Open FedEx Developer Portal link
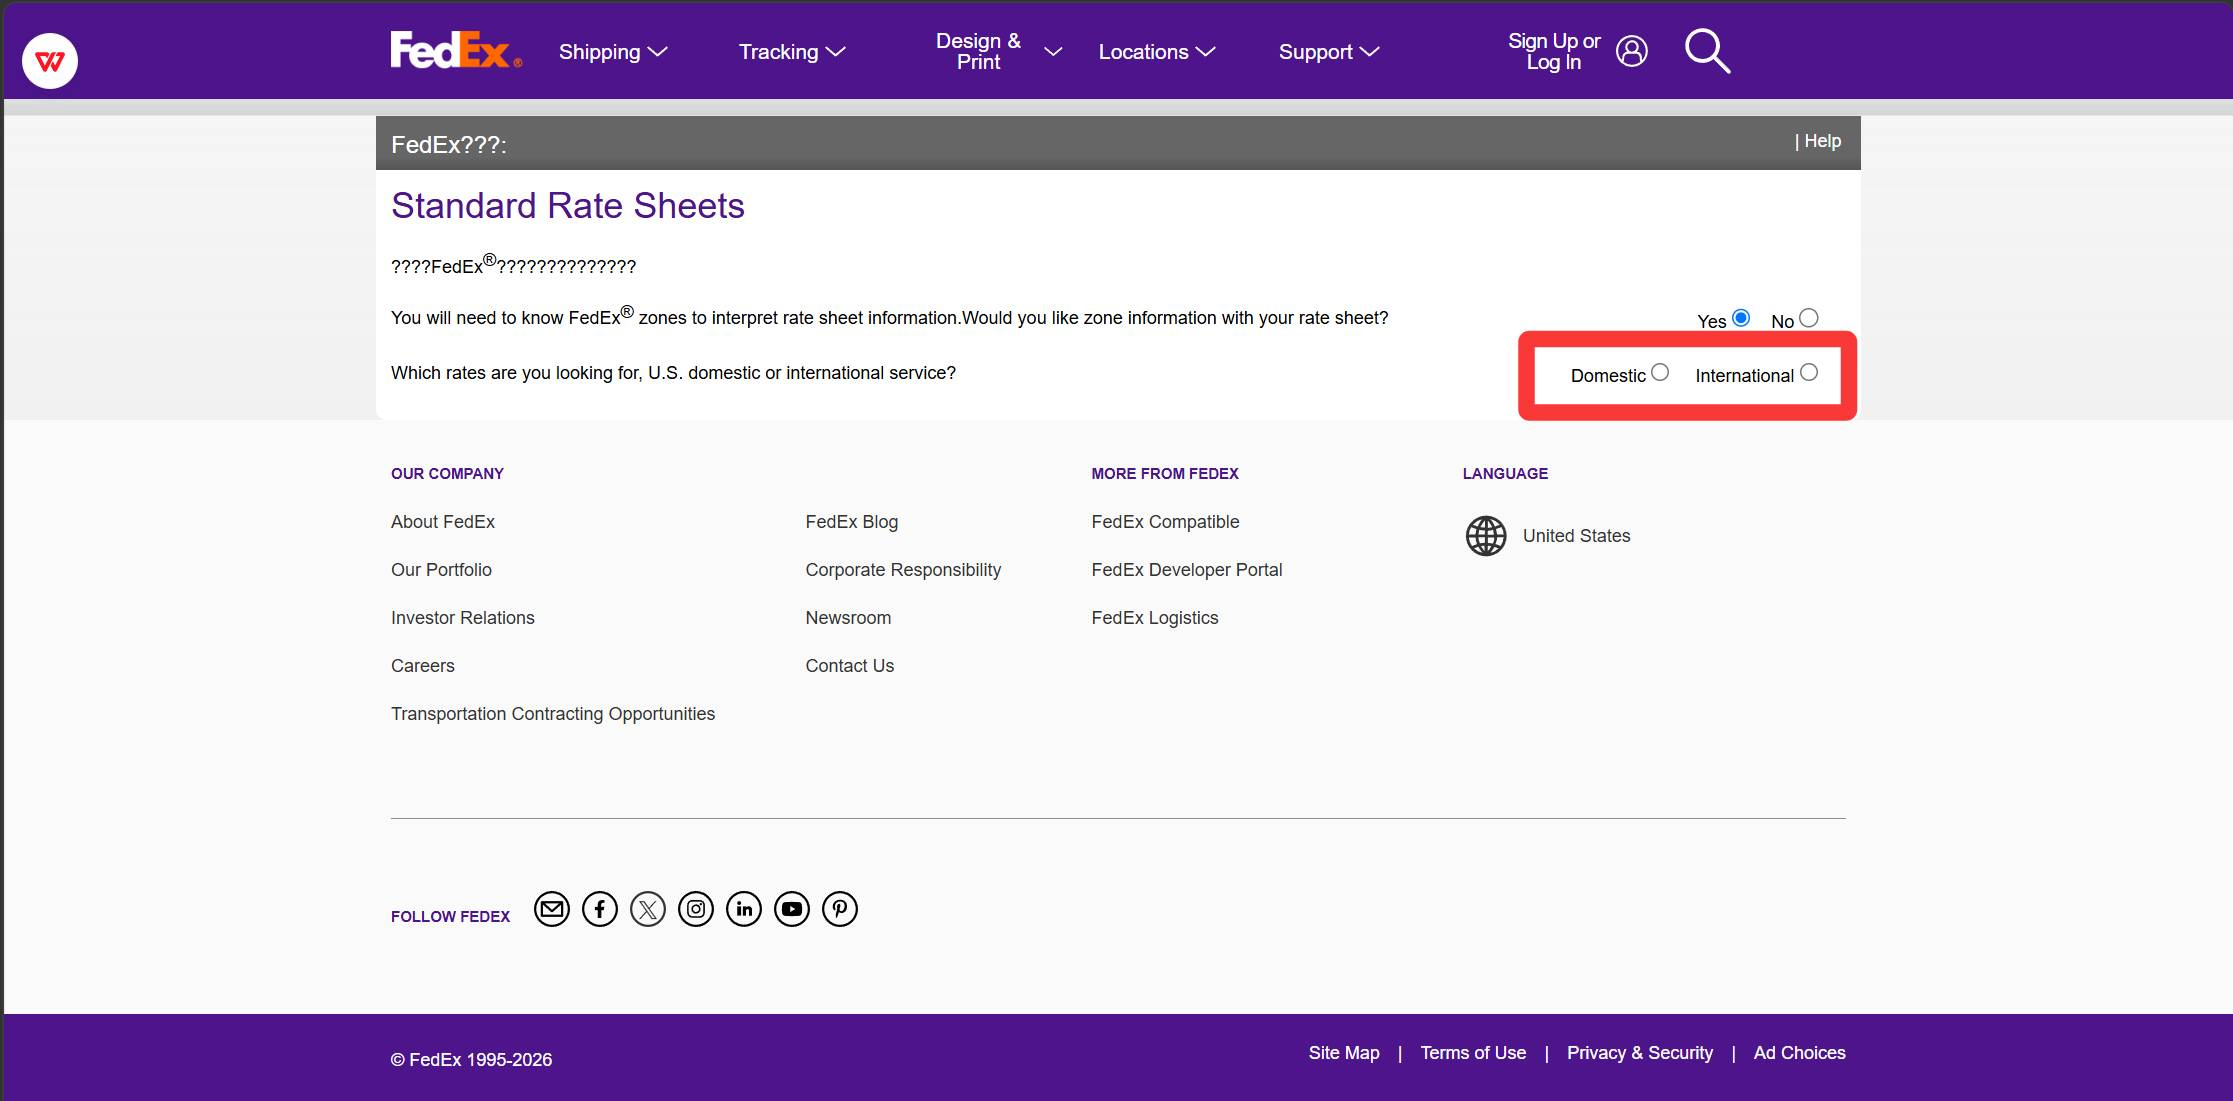The height and width of the screenshot is (1101, 2233). [x=1187, y=570]
